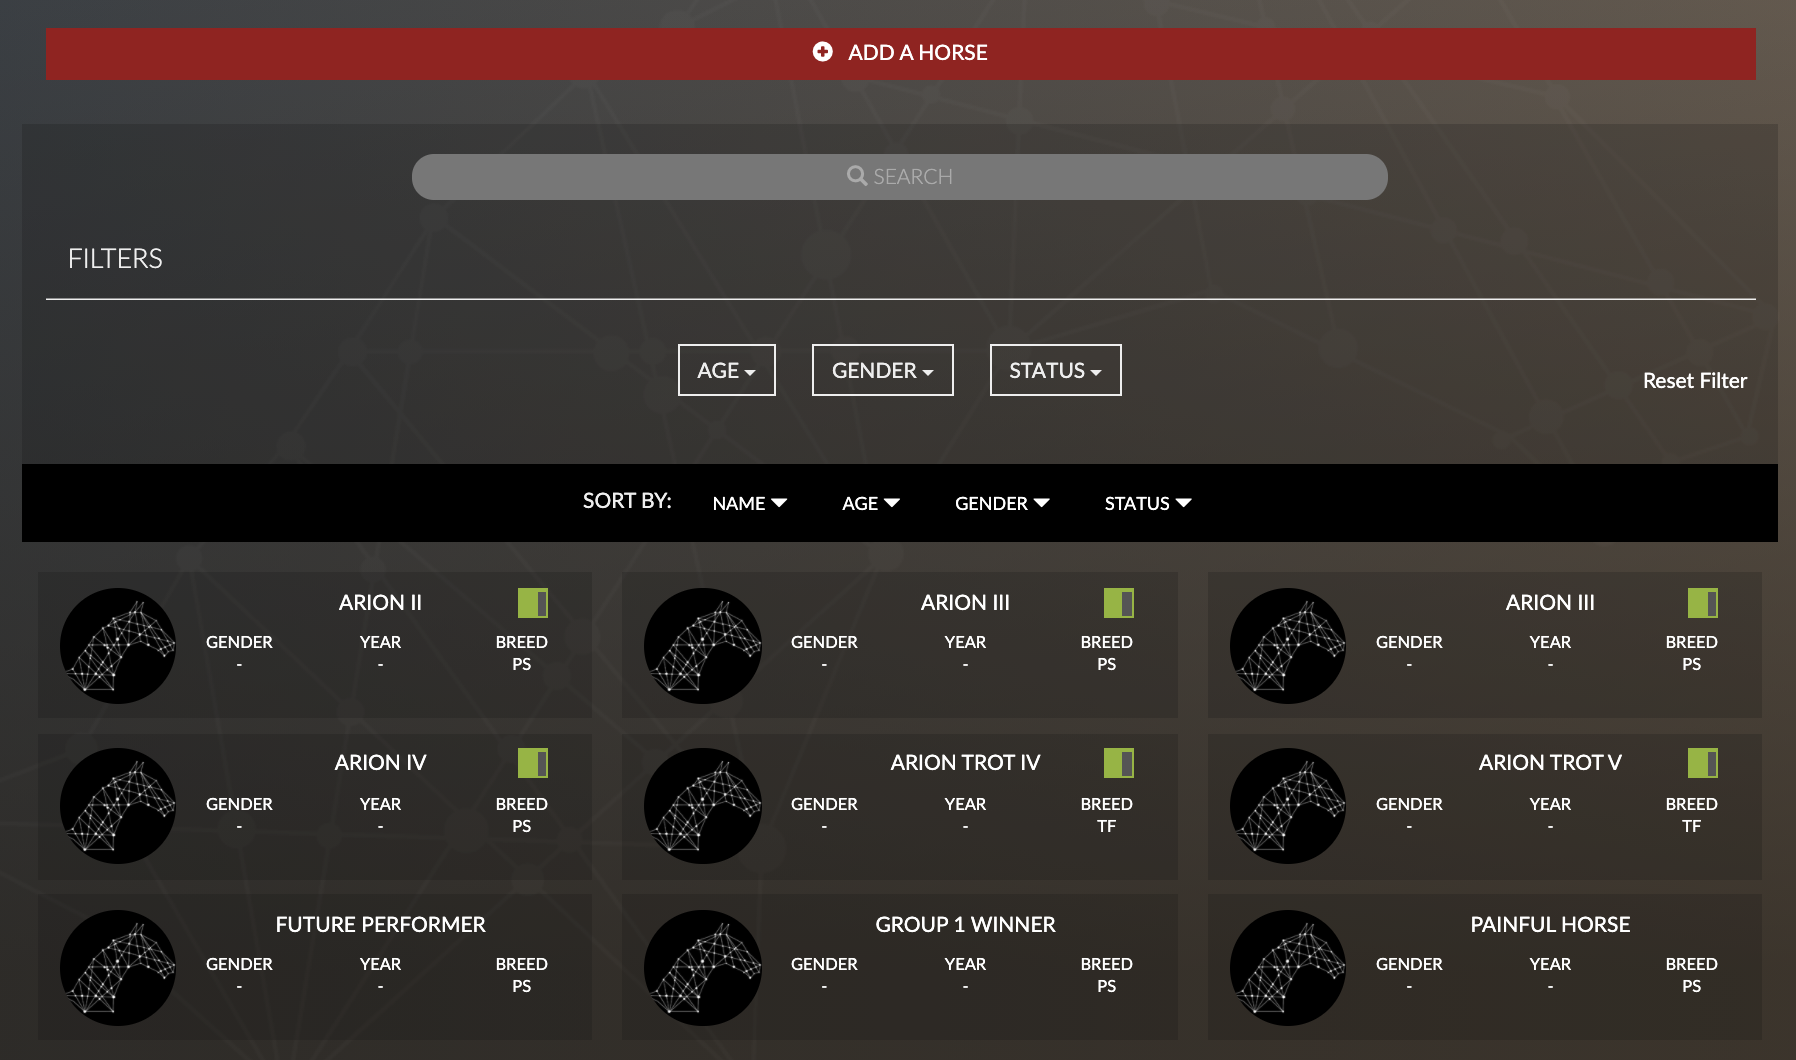
Task: Click the FILTERS section heading
Action: (x=115, y=258)
